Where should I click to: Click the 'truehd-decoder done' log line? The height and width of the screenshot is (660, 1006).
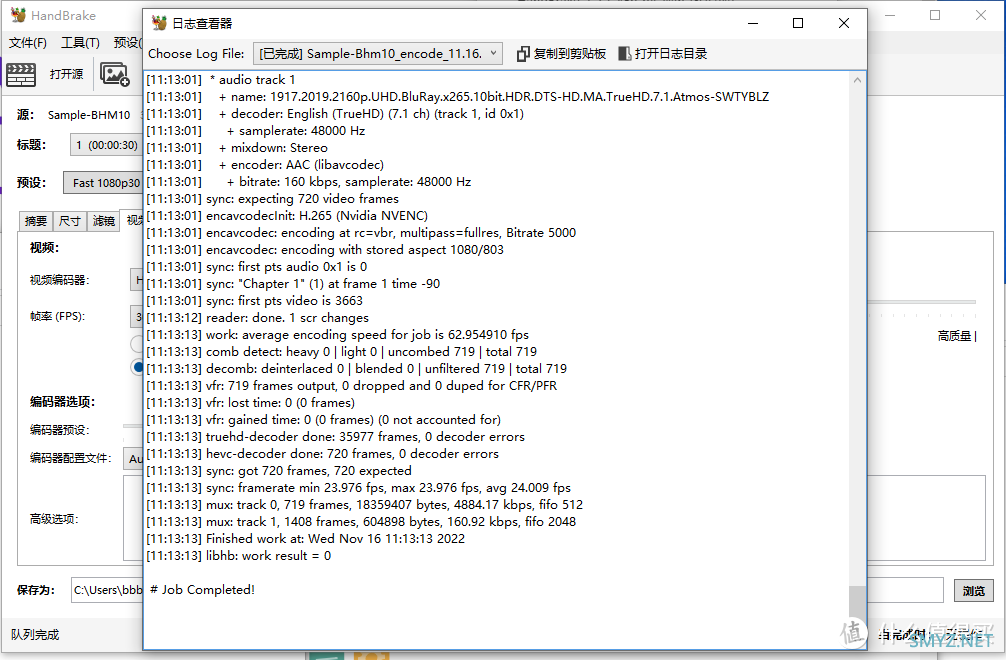tap(336, 437)
